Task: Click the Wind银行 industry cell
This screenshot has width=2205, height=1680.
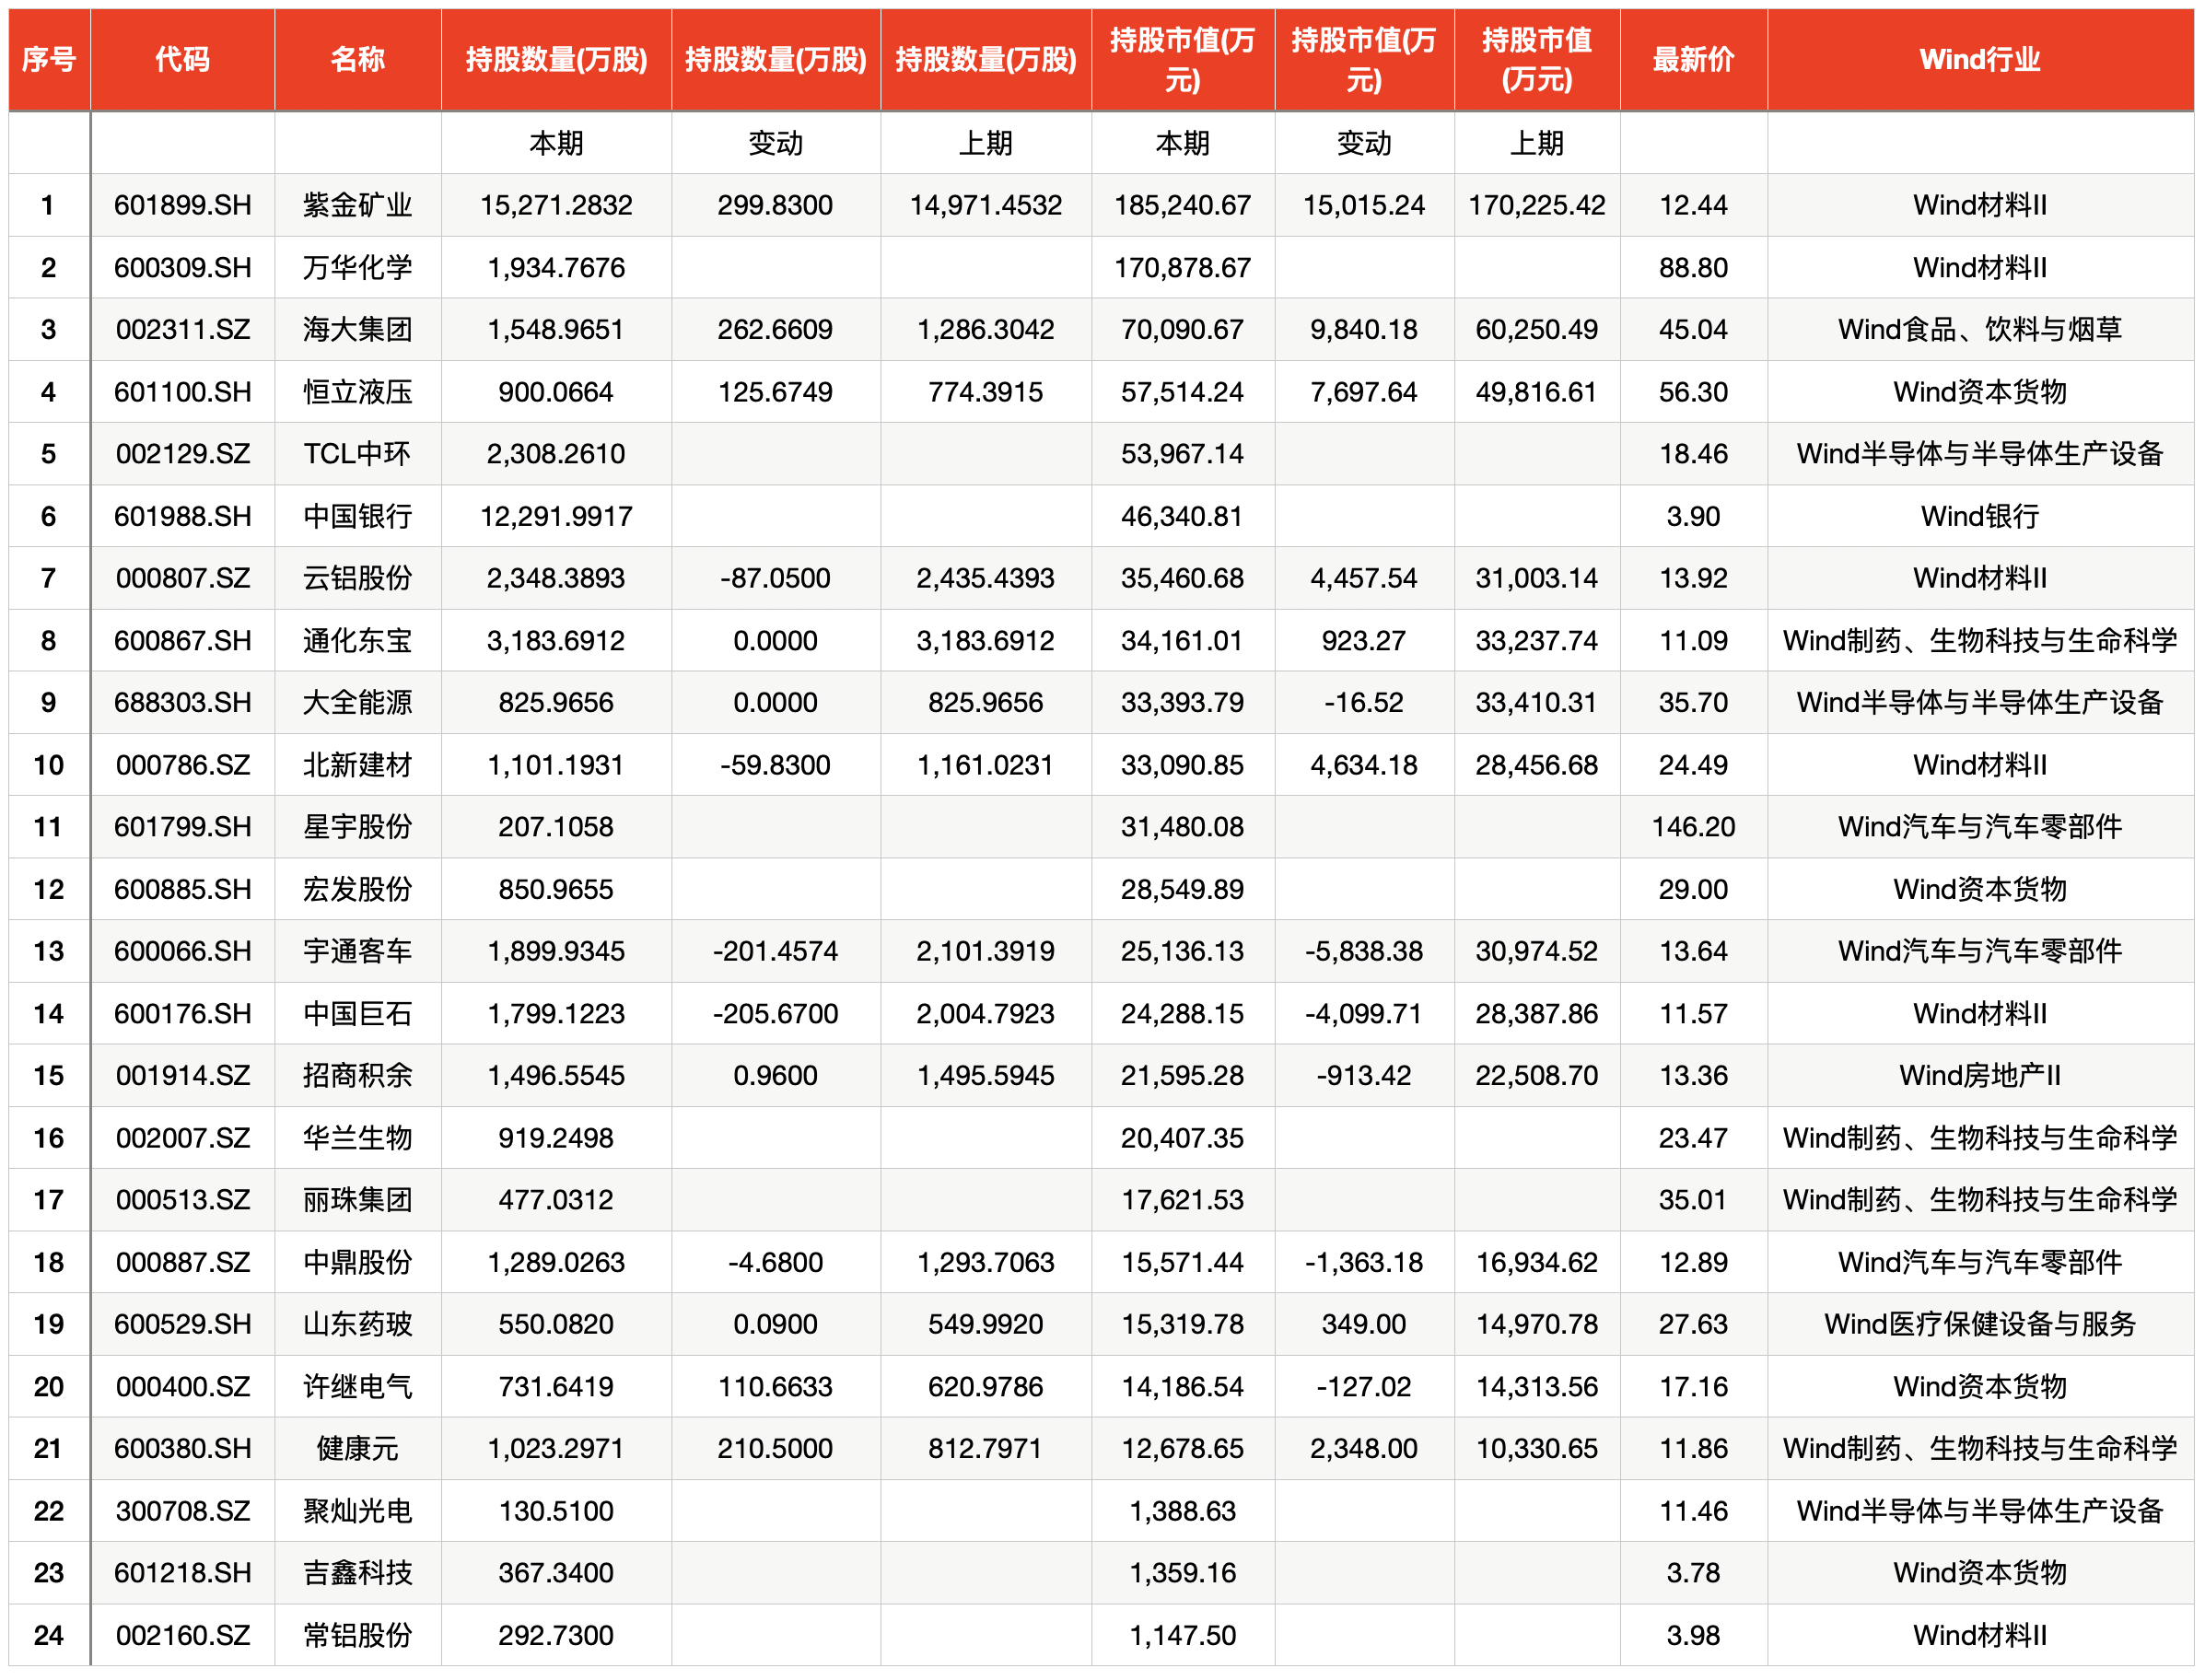Action: coord(1981,517)
